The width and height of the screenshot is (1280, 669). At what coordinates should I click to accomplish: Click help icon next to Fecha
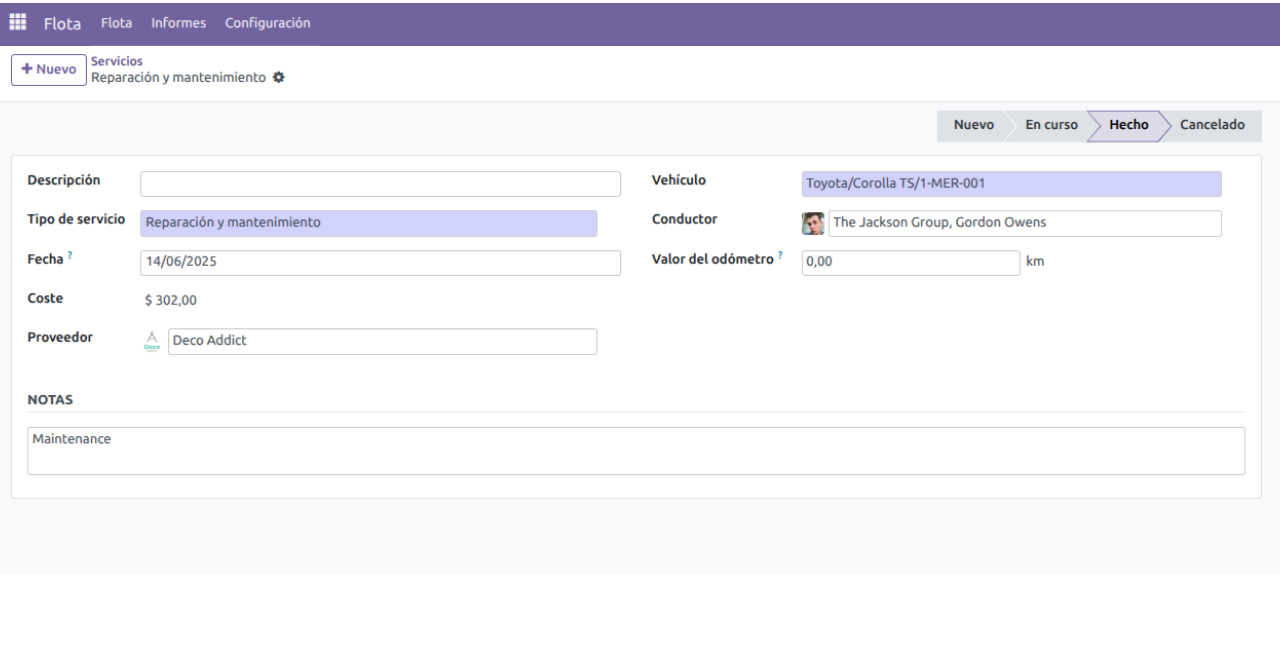point(70,257)
